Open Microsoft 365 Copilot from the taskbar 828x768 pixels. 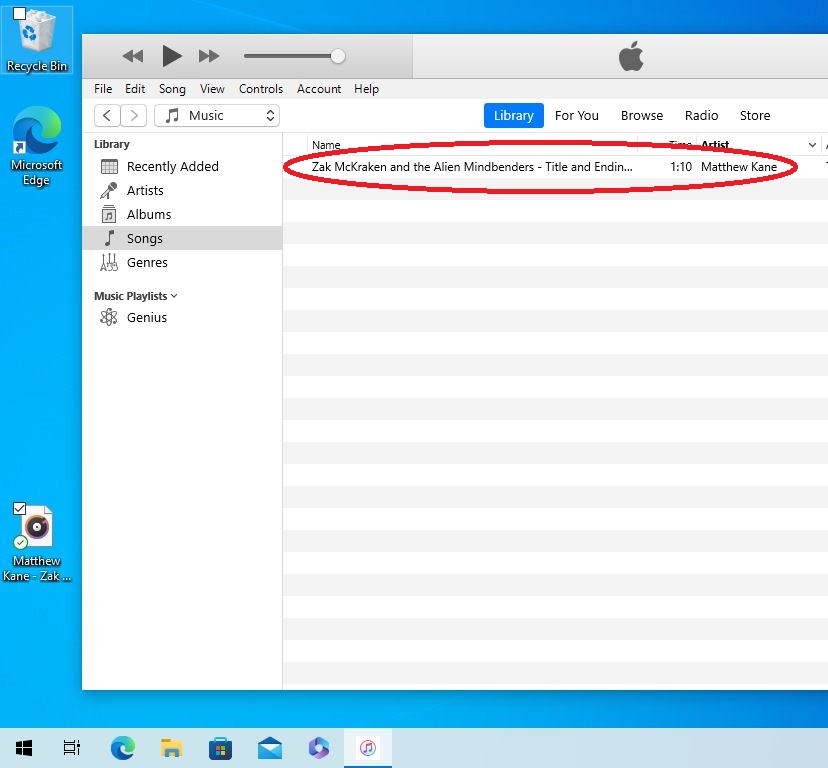click(x=319, y=748)
